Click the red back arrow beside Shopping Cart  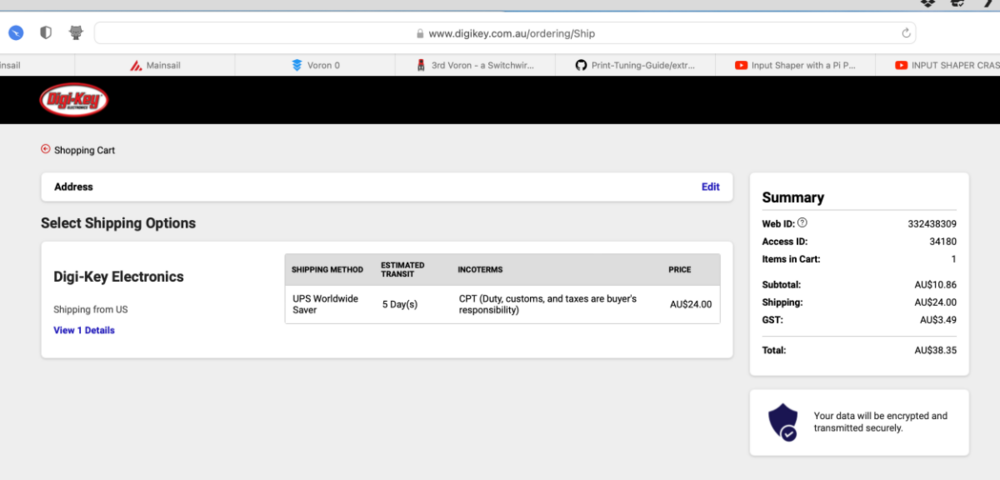(45, 149)
